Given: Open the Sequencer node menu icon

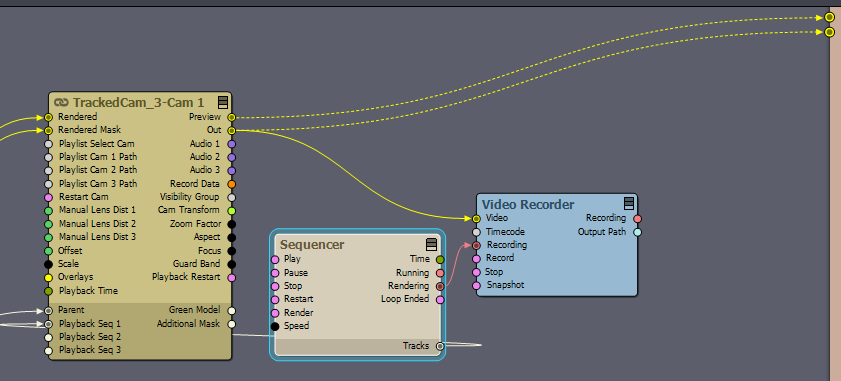Looking at the screenshot, I should (431, 245).
